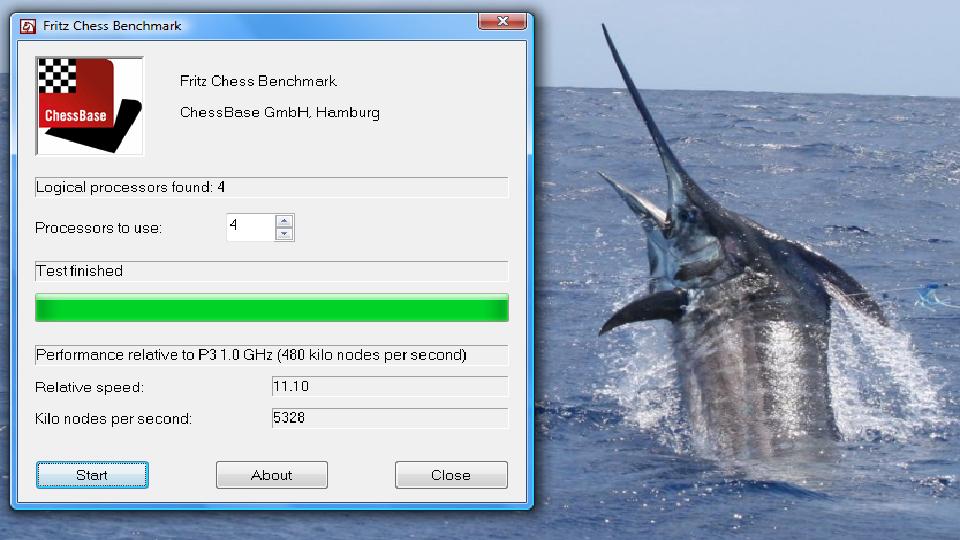This screenshot has height=540, width=960.
Task: Start the benchmark test
Action: (x=92, y=475)
